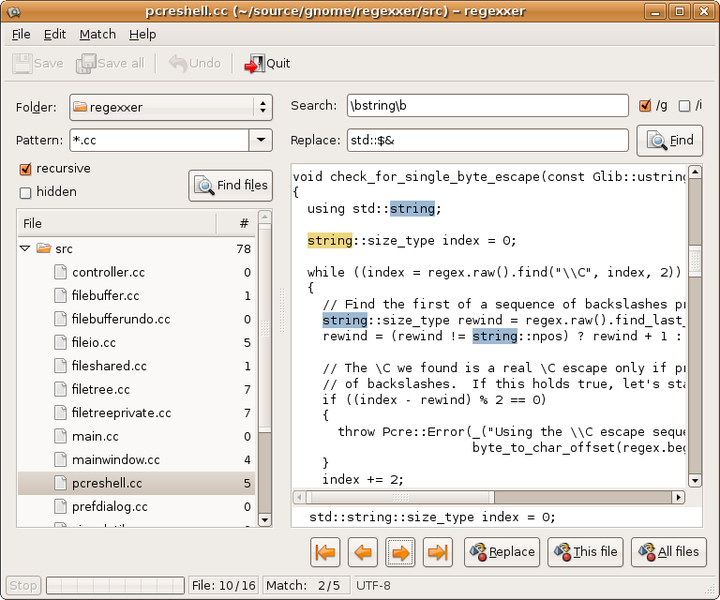The width and height of the screenshot is (720, 600).
Task: Click the # match count column header
Action: tap(237, 224)
